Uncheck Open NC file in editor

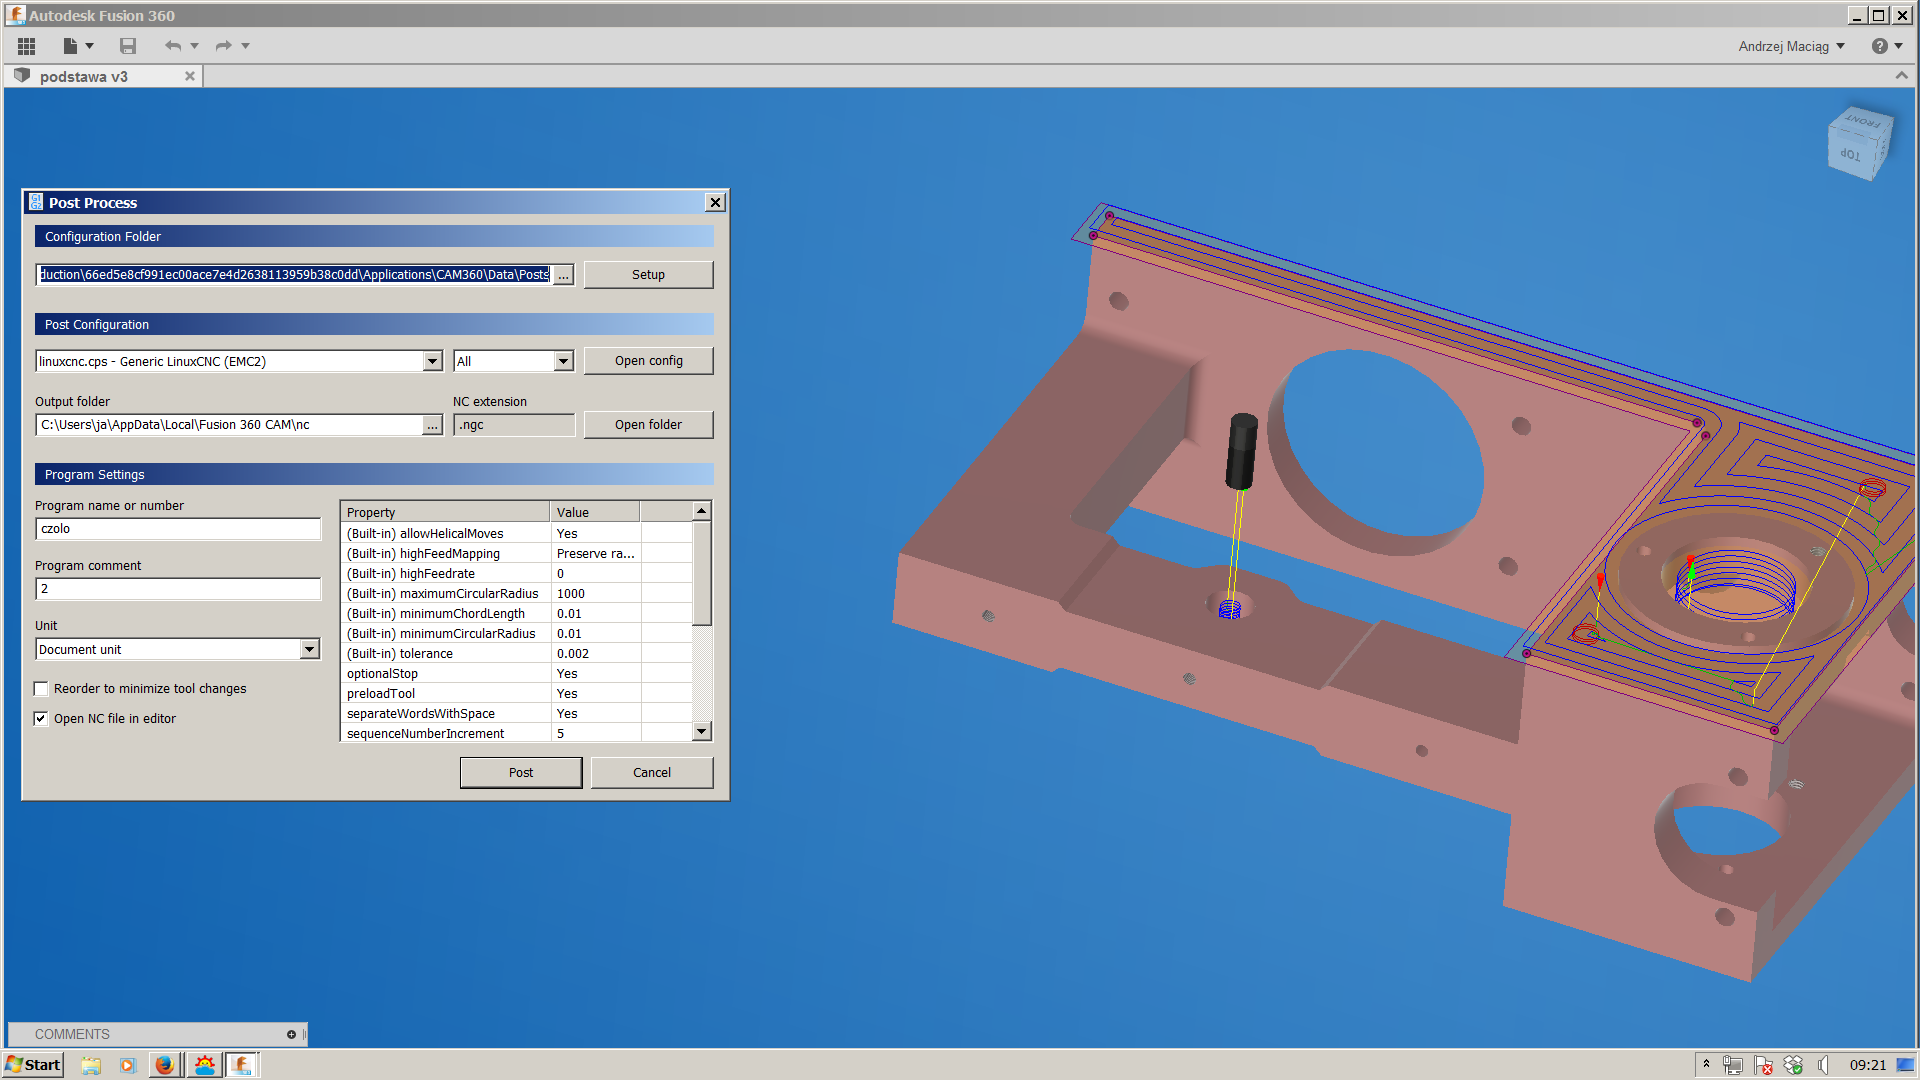[x=41, y=719]
